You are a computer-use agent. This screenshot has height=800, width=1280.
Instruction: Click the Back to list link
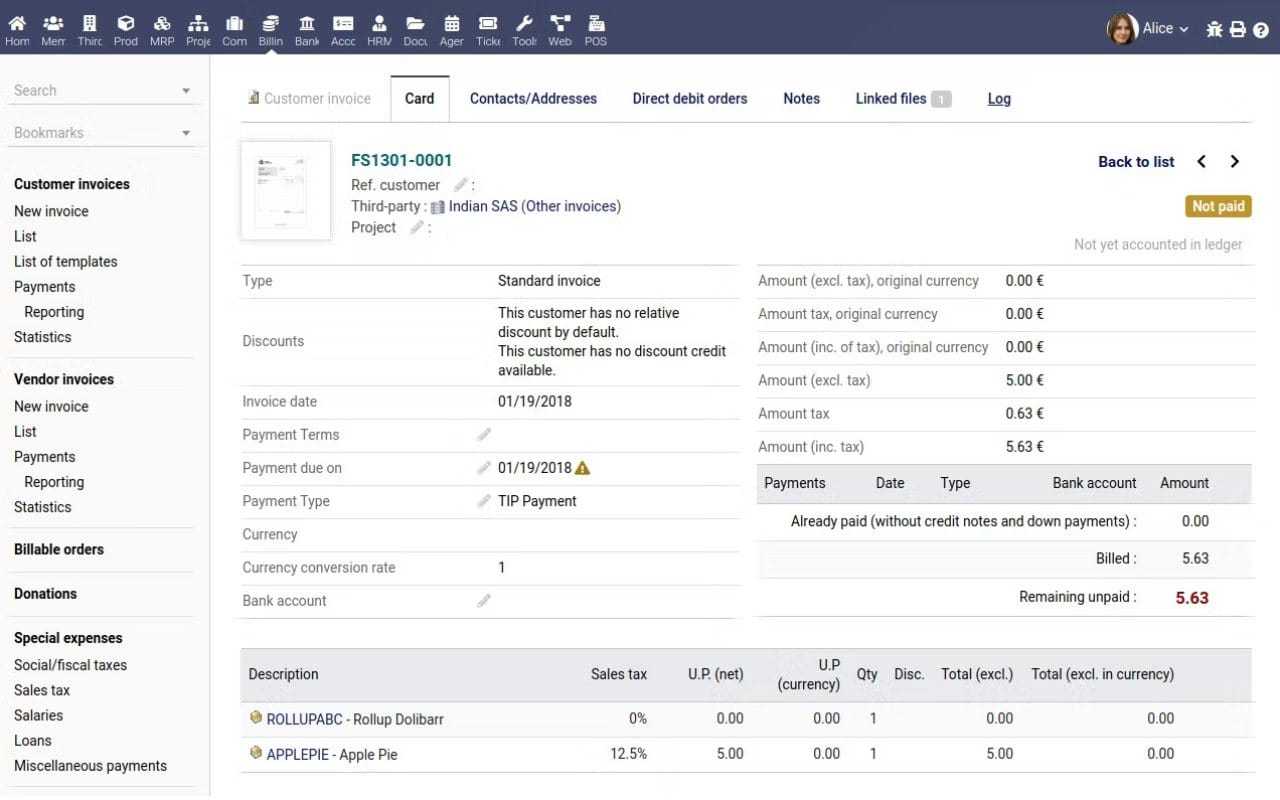tap(1135, 161)
